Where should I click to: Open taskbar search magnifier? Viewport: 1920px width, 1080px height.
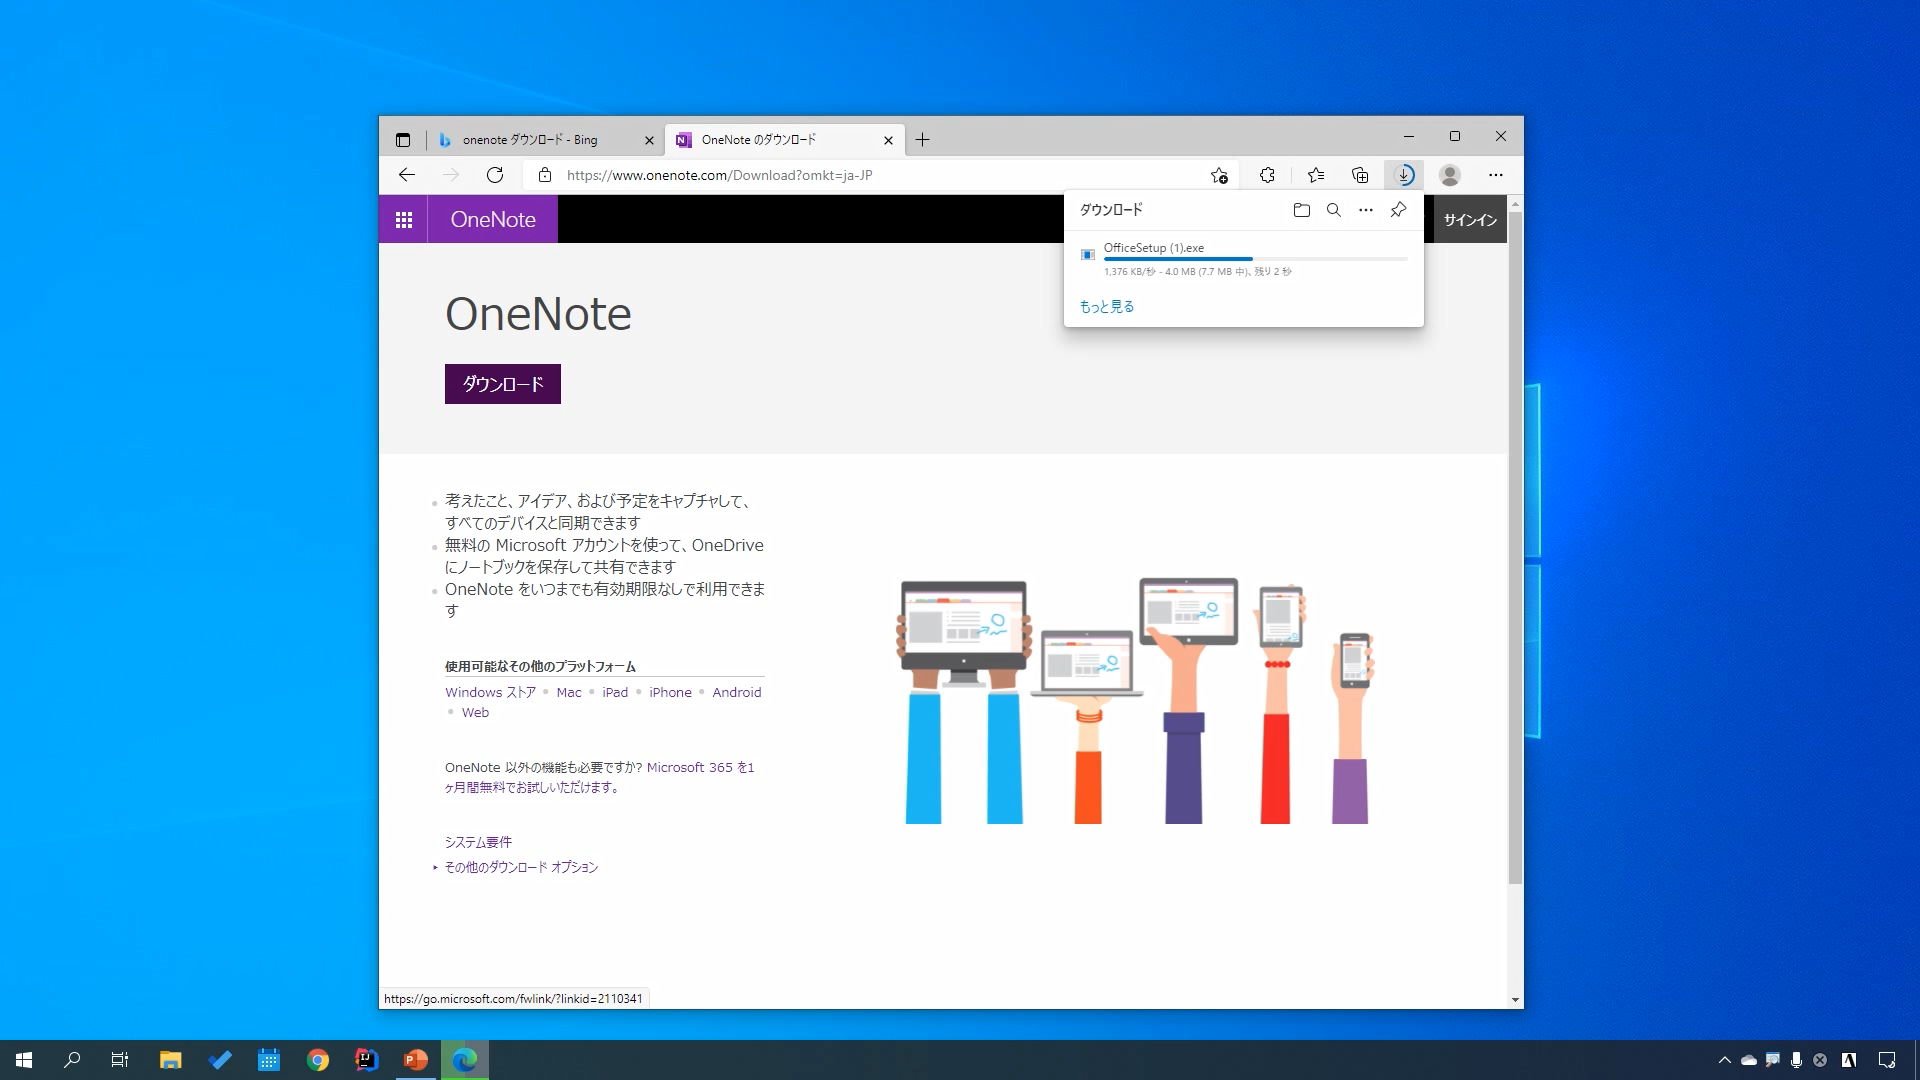point(72,1060)
